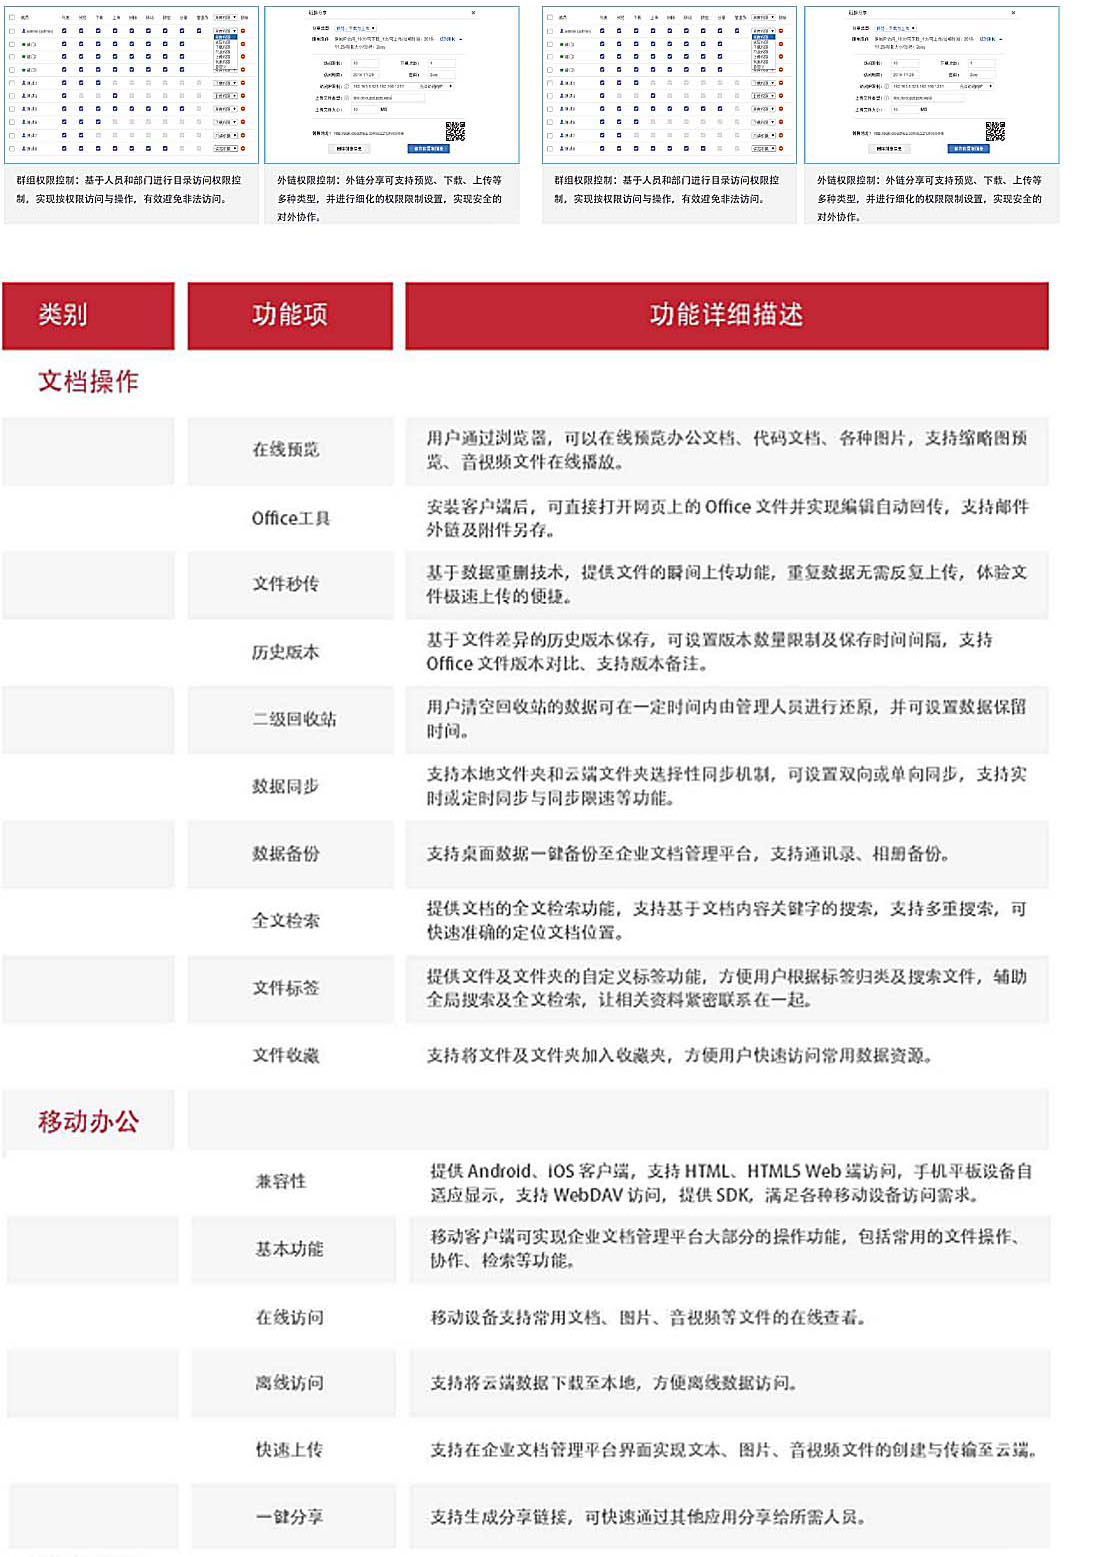Click the description starting 支持本地文件夹和云端文件夹
This screenshot has width=1100, height=1557.
click(727, 786)
